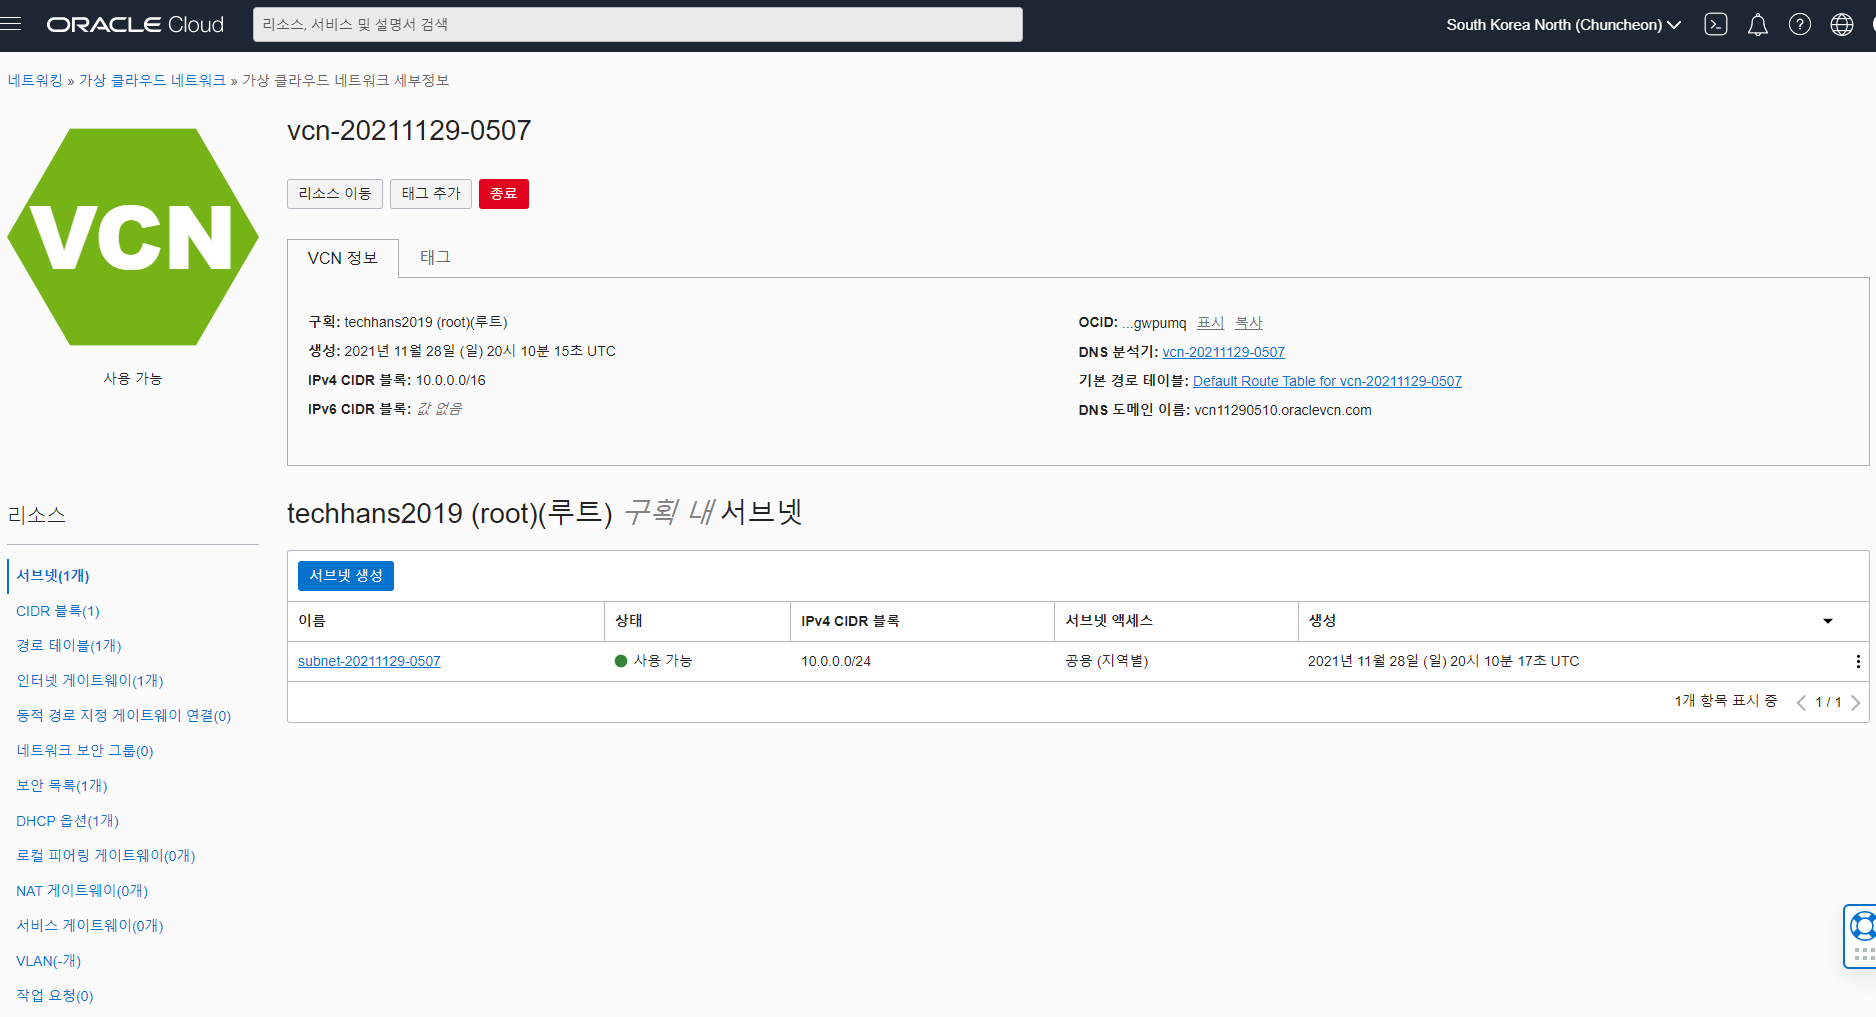This screenshot has width=1876, height=1017.
Task: Select 작업 요청(0) in resources list
Action: click(x=55, y=996)
